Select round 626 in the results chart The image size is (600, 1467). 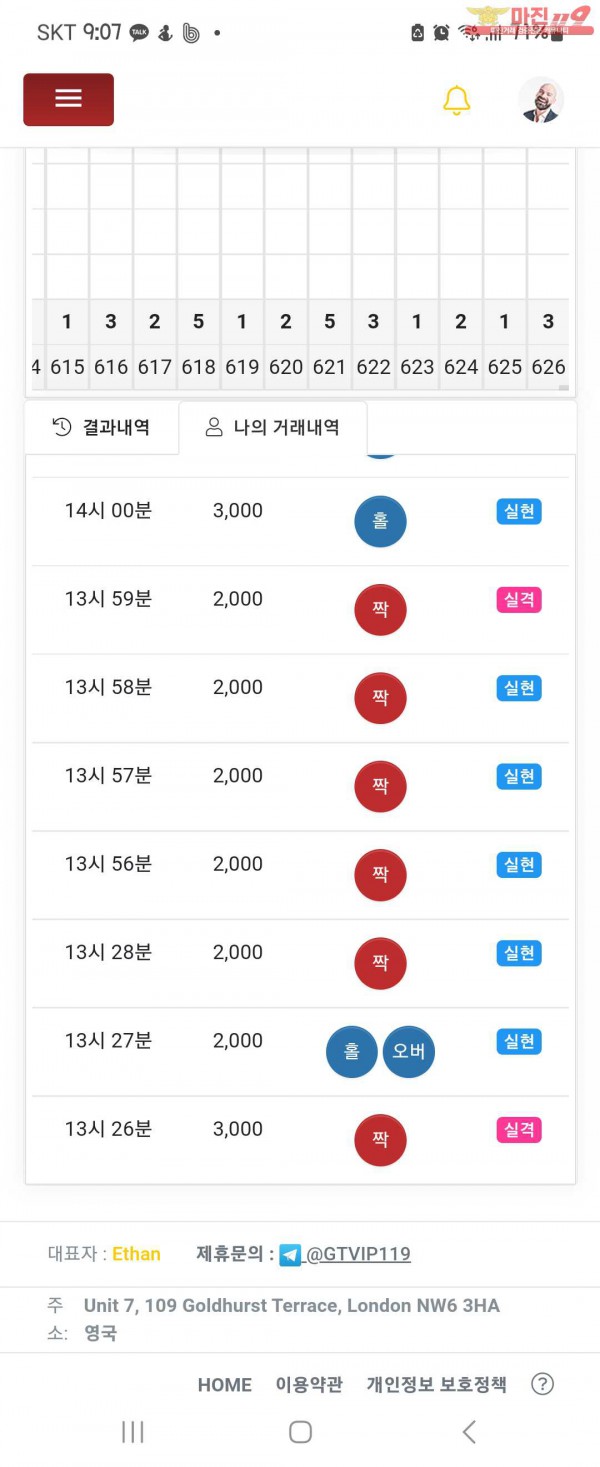tap(548, 367)
